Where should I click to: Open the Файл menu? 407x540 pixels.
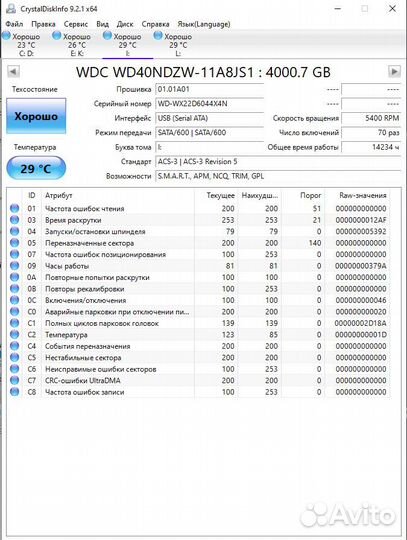(14, 24)
